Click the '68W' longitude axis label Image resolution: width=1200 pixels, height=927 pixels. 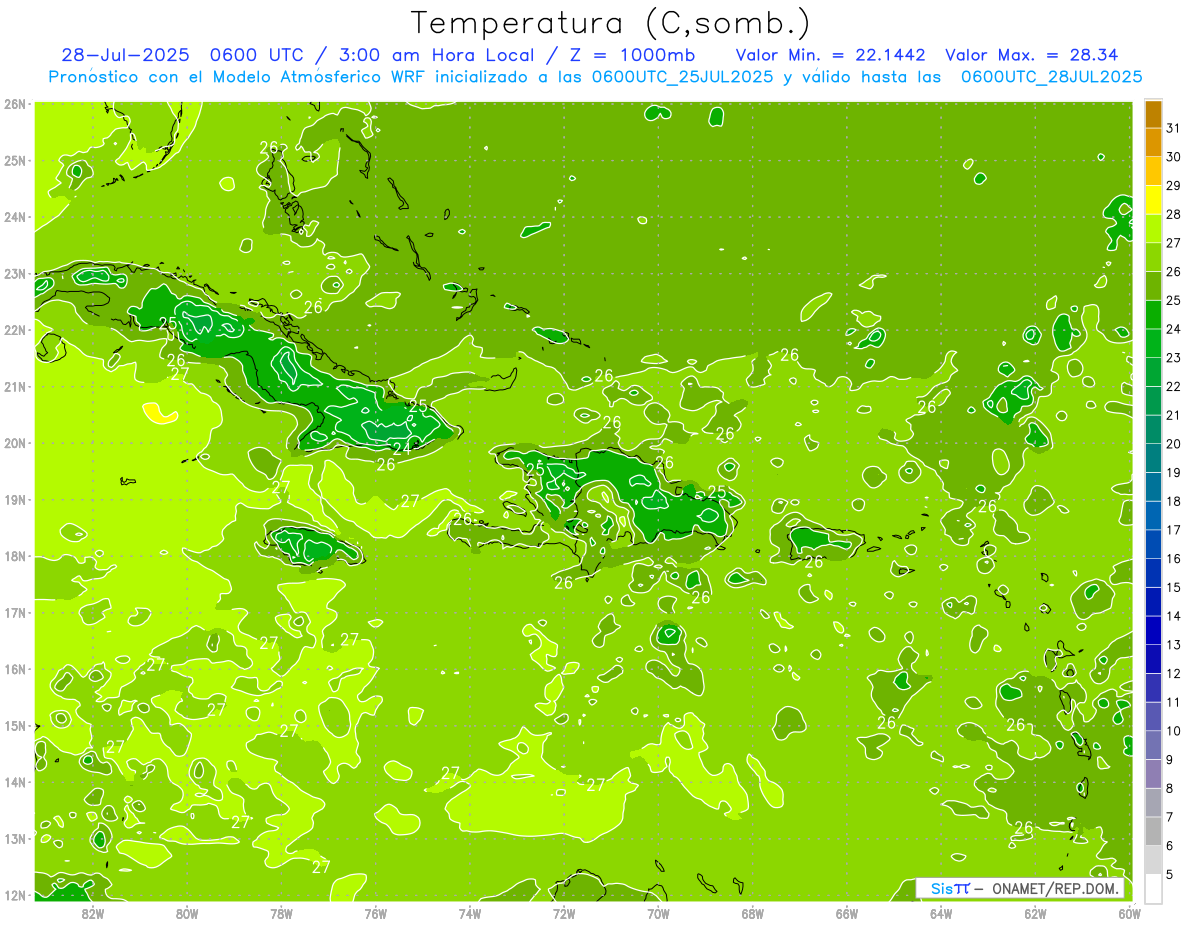point(753,913)
